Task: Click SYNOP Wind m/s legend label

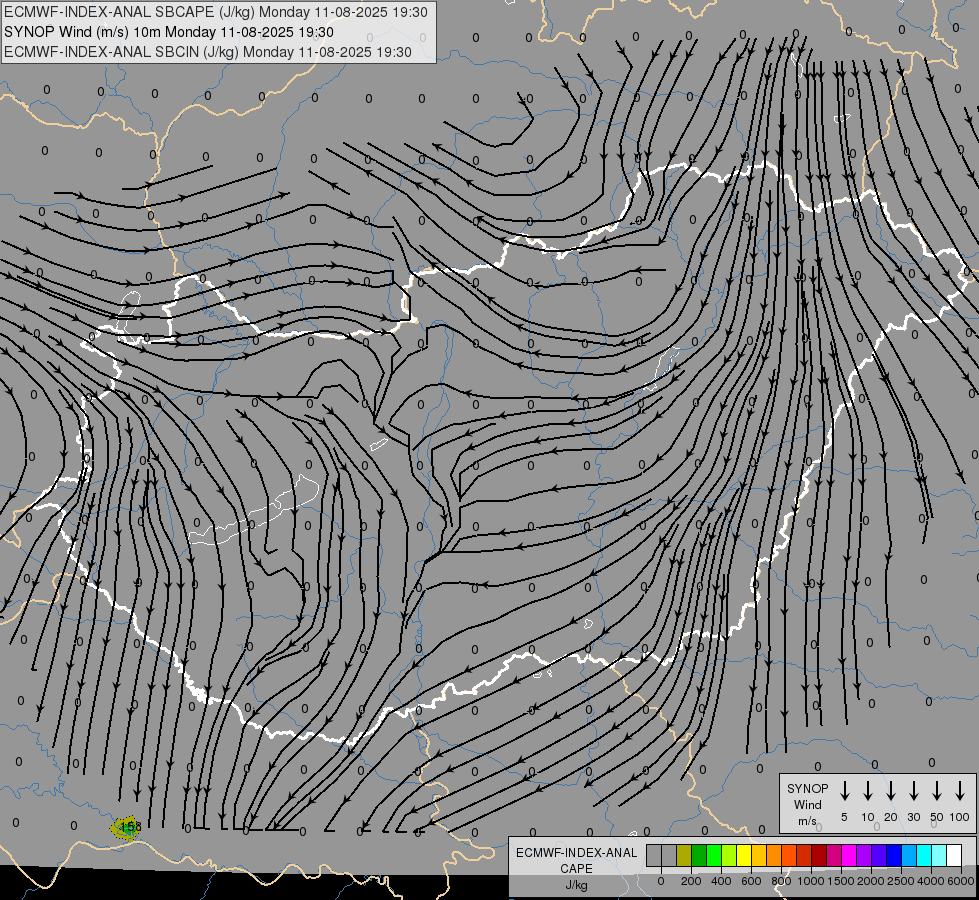Action: pos(807,804)
